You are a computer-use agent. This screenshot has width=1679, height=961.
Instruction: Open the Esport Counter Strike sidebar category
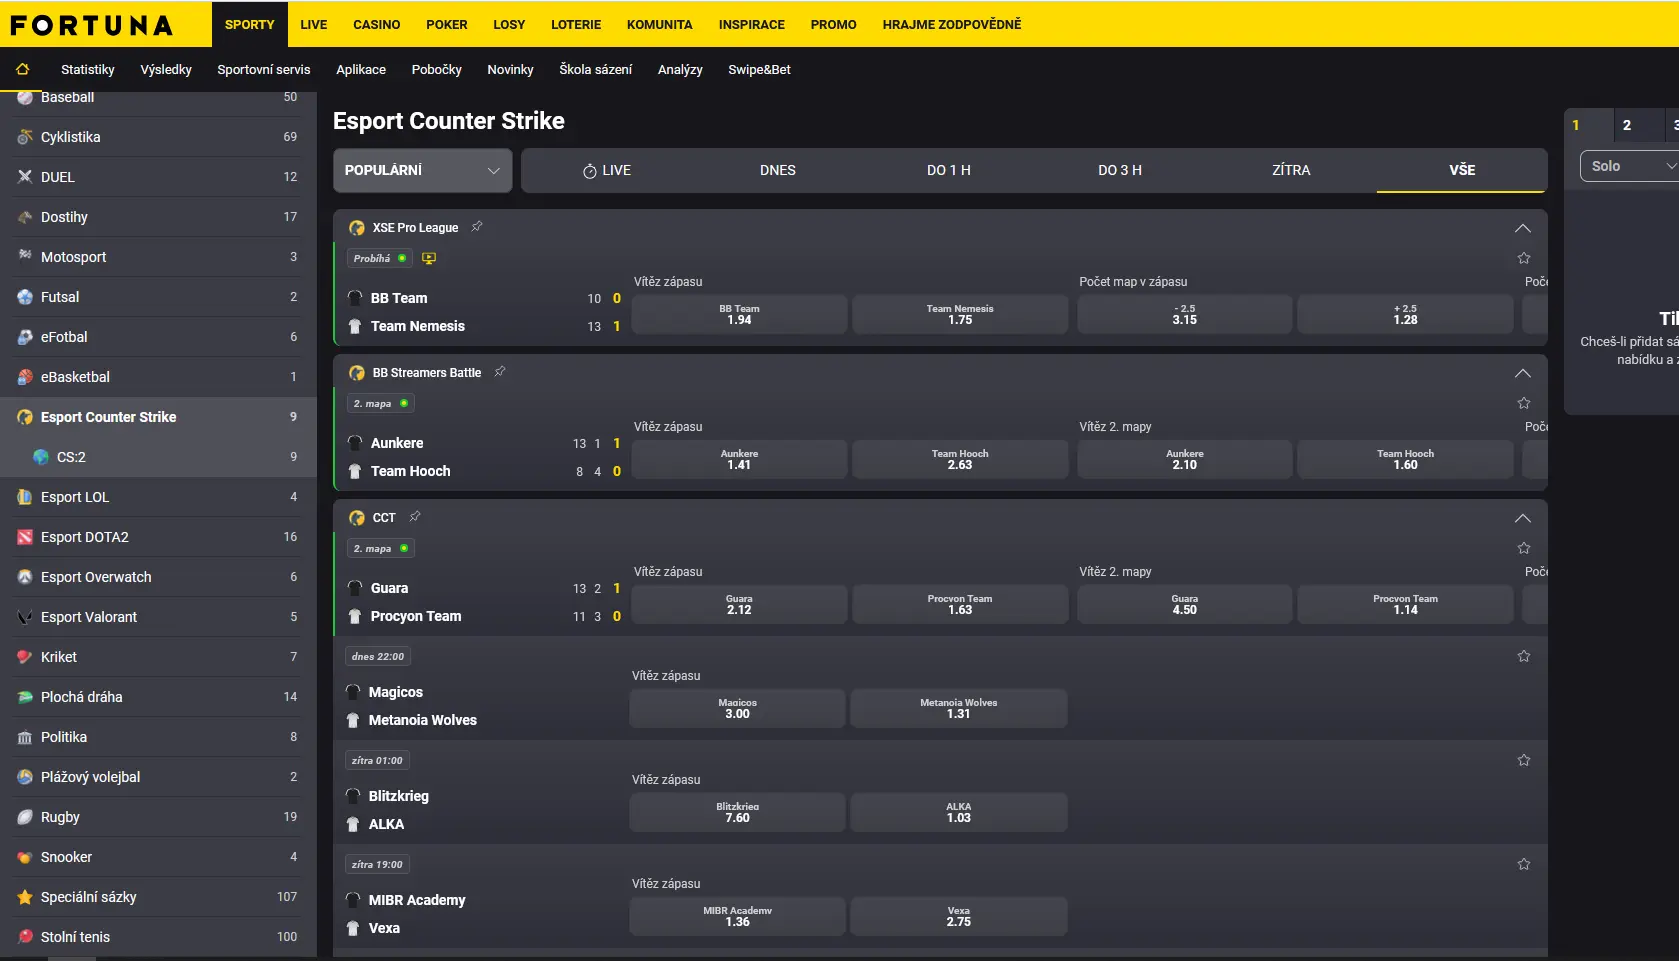158,417
